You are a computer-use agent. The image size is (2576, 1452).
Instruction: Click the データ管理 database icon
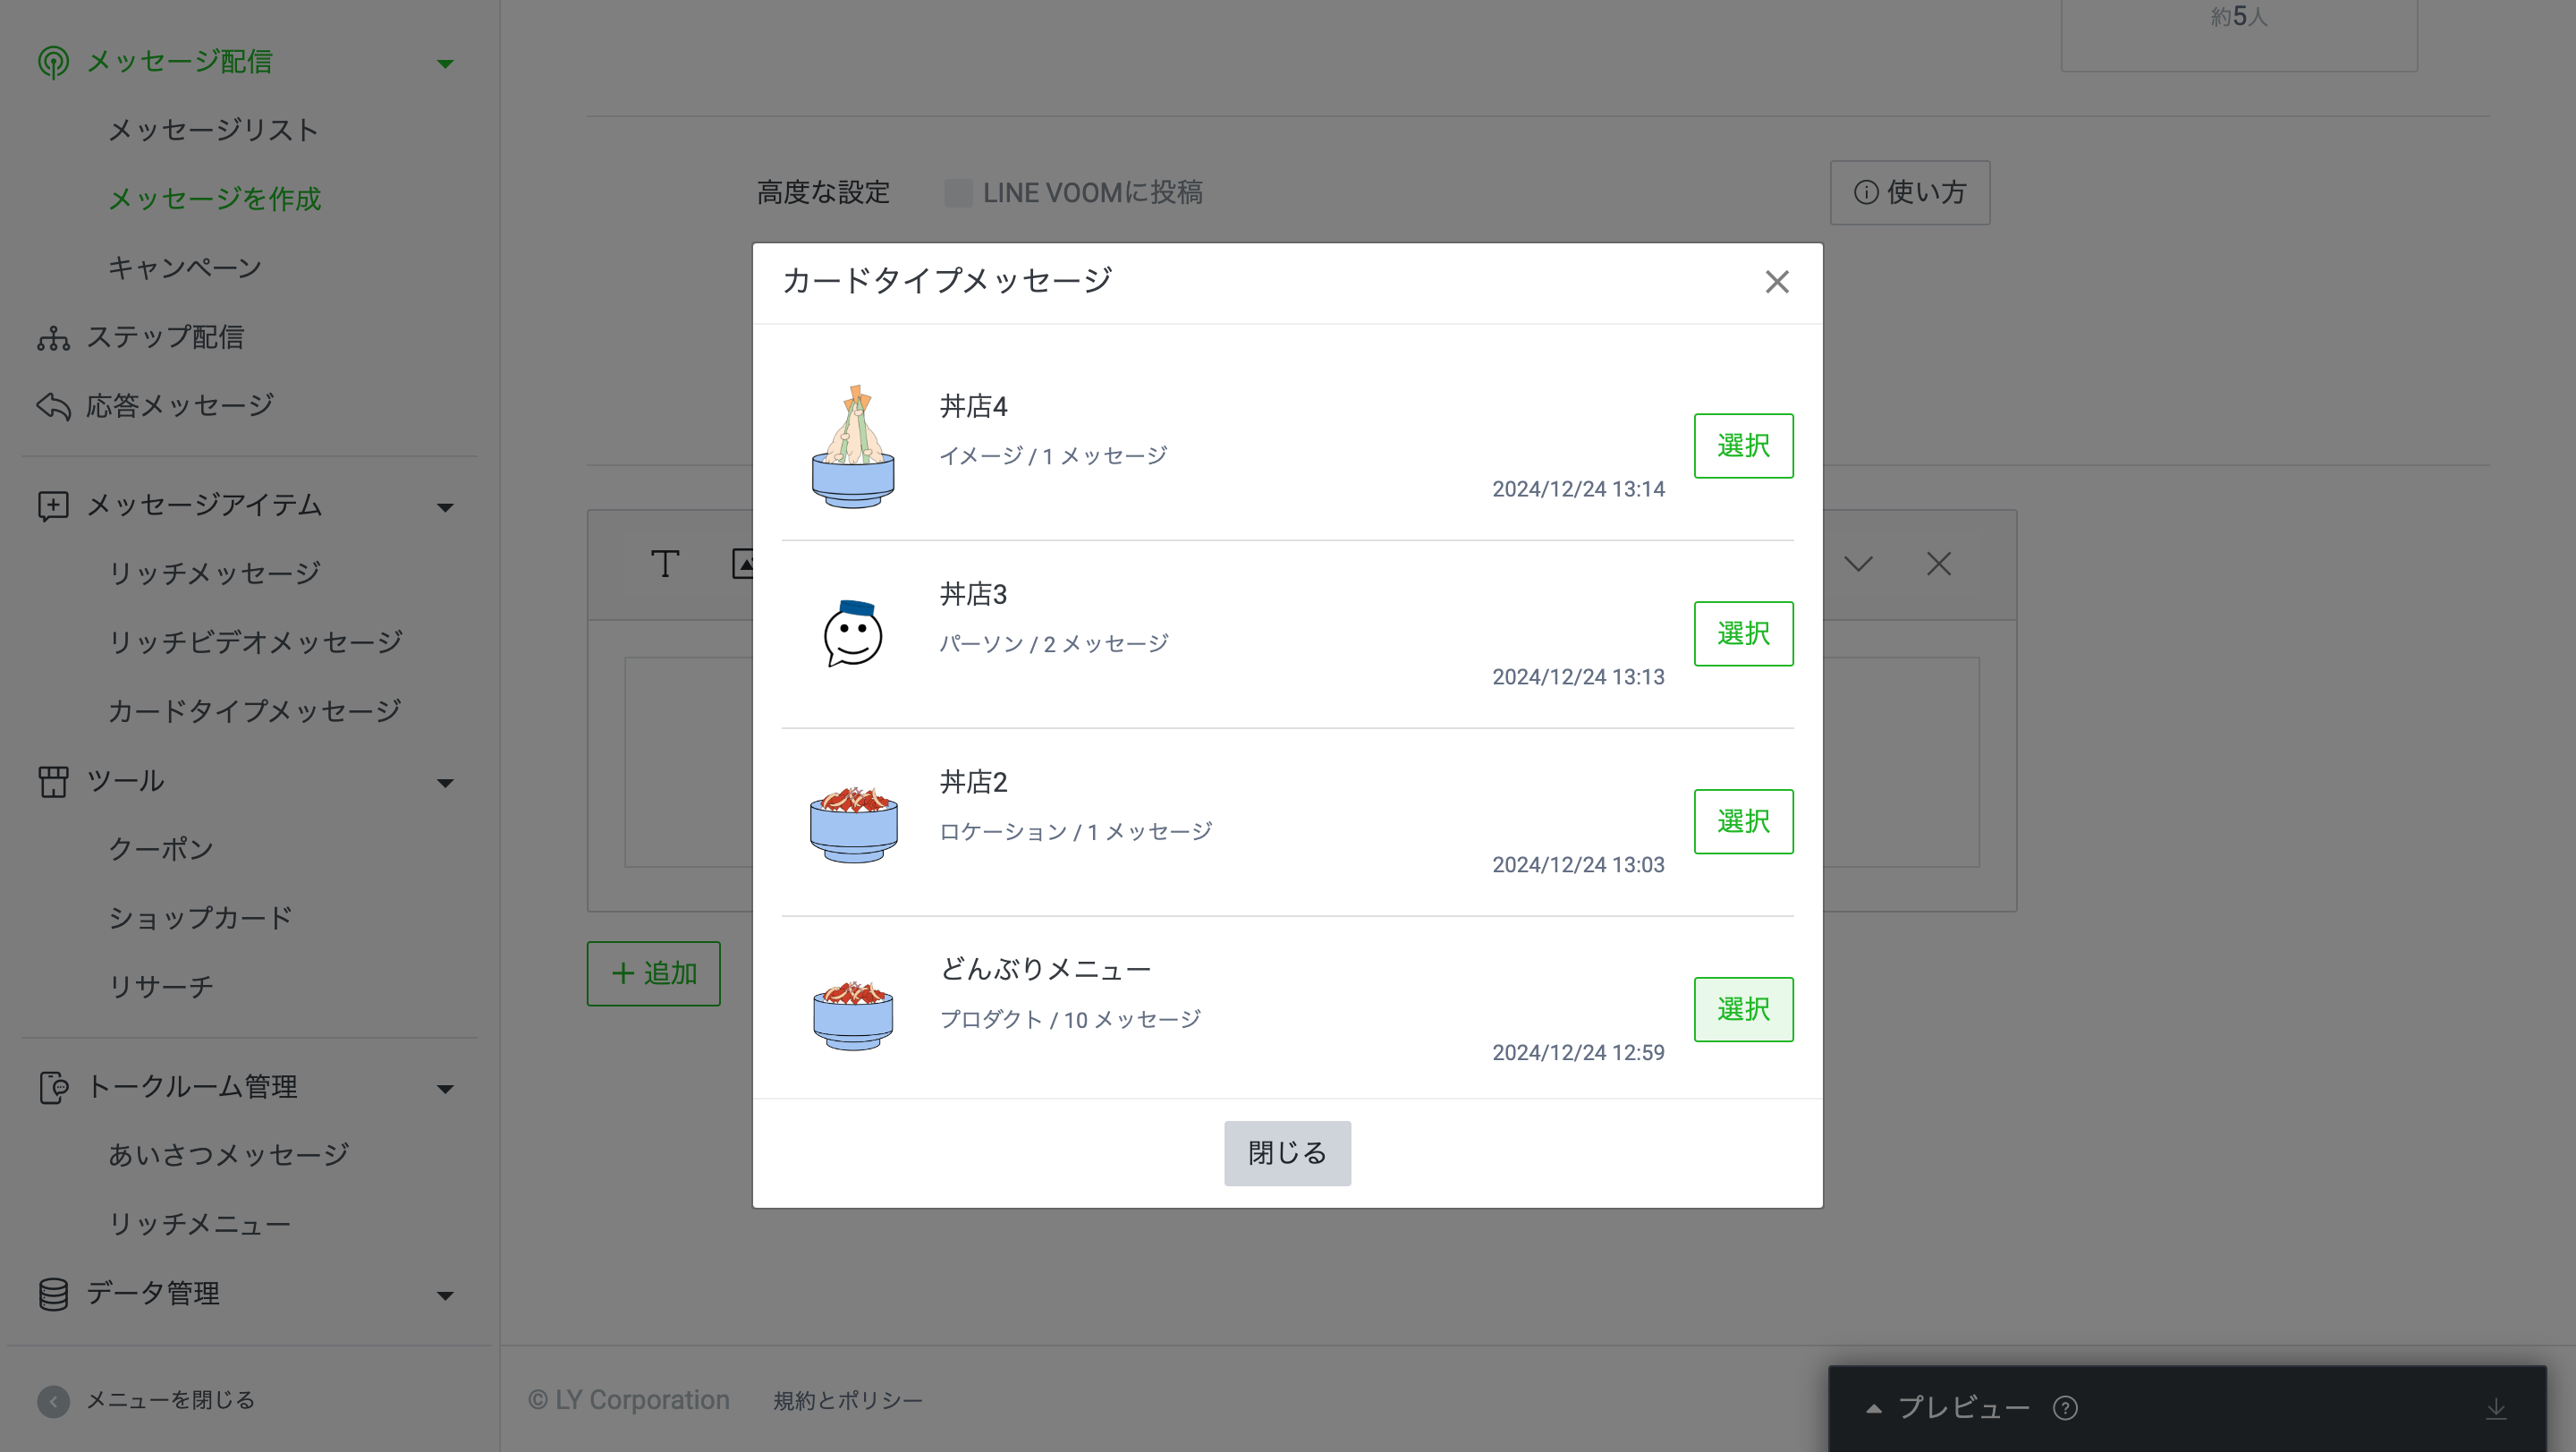pos(53,1294)
